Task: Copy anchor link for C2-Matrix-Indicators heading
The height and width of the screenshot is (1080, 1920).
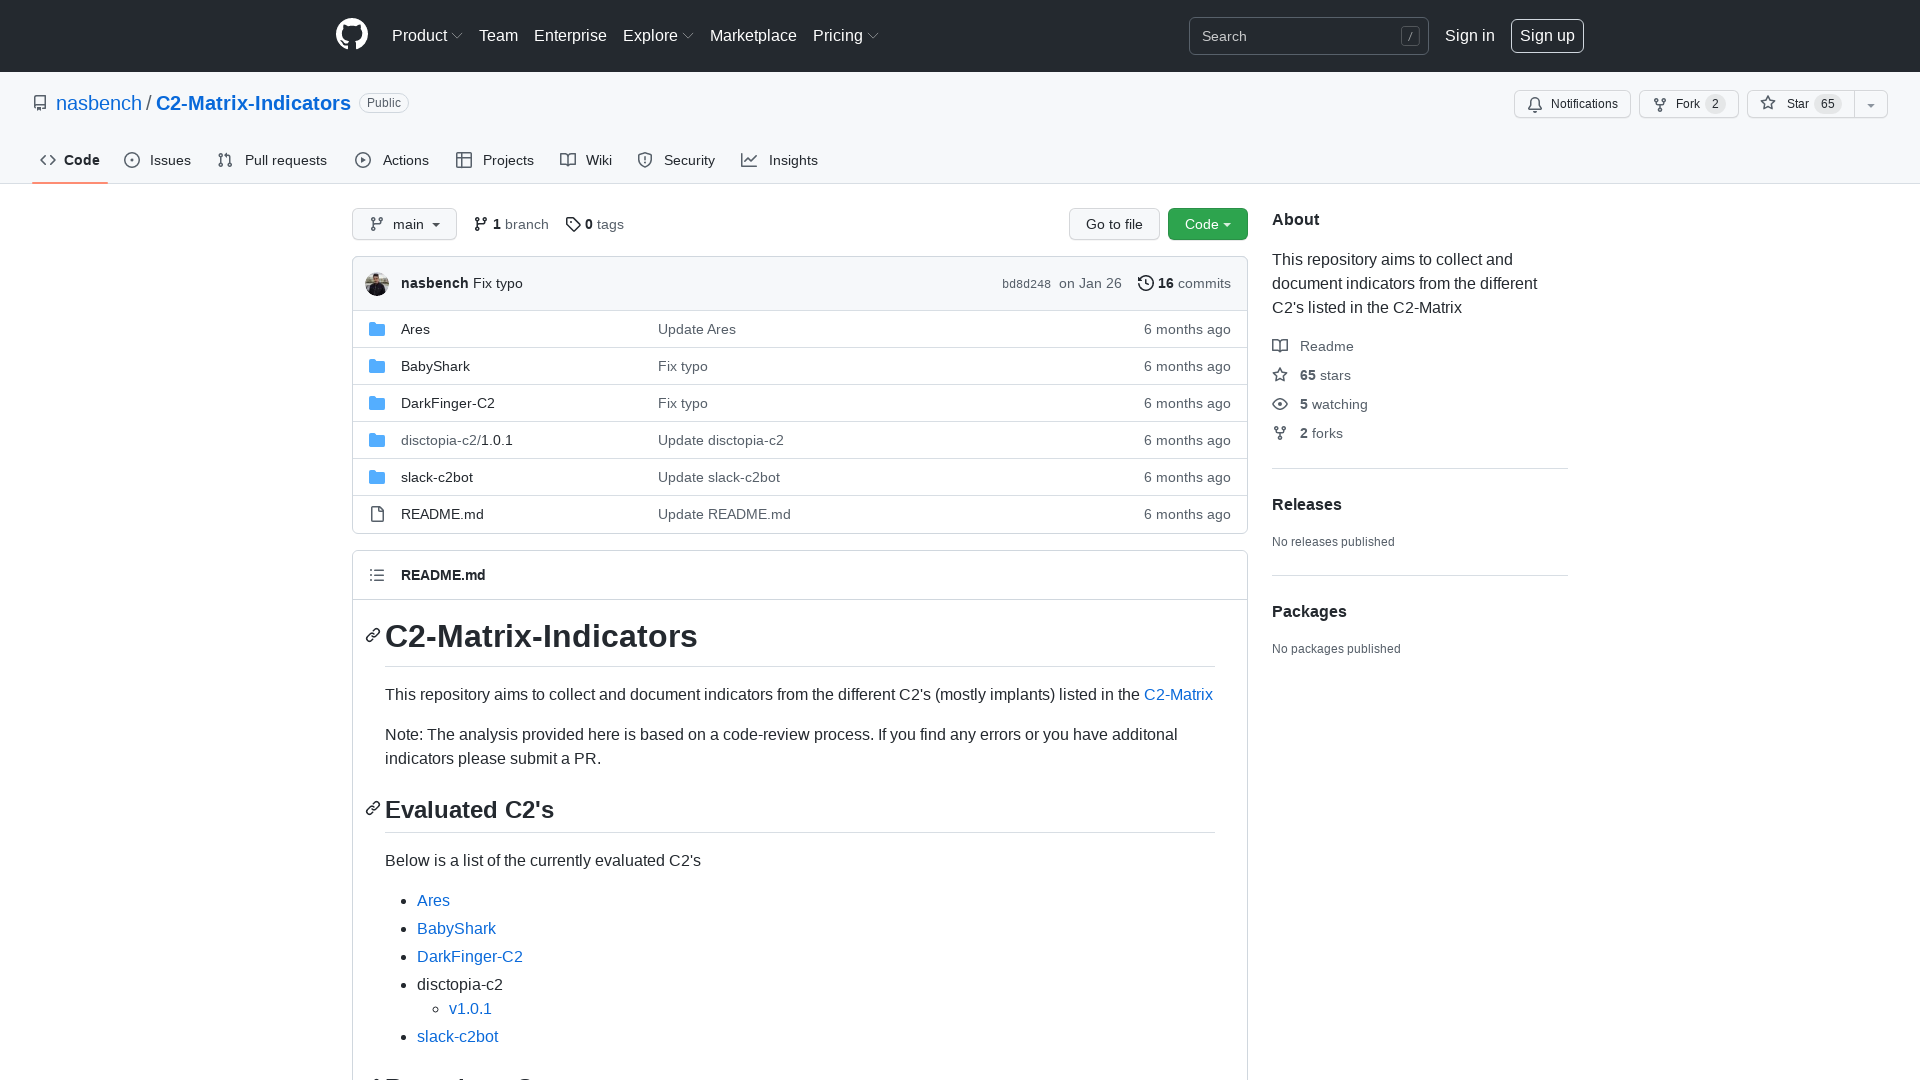Action: pyautogui.click(x=373, y=635)
